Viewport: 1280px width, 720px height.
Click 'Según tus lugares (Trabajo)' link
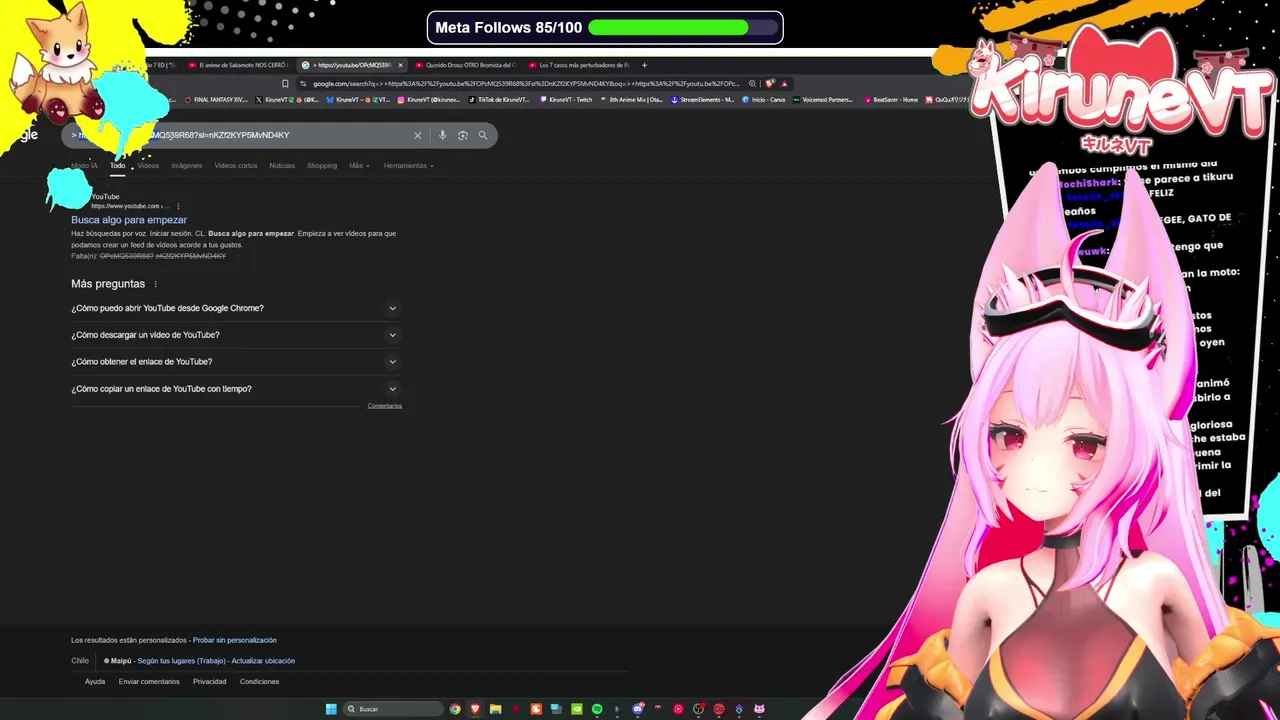pyautogui.click(x=181, y=661)
